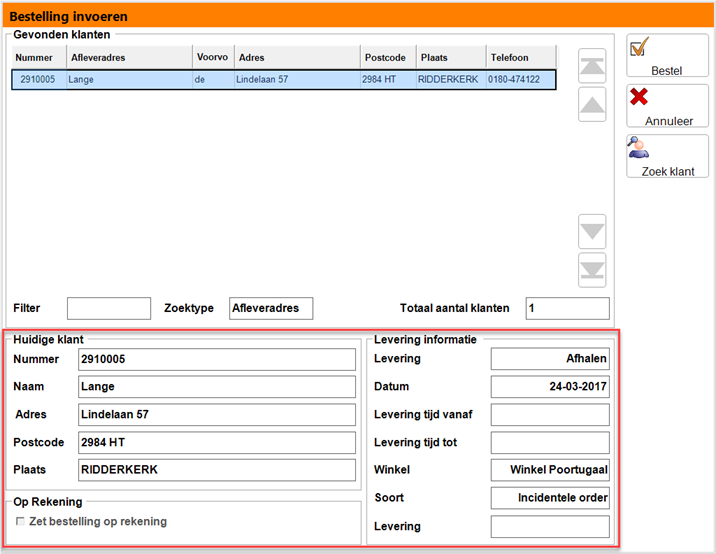Move up one row with up arrow
Screen dimensions: 716x554
(x=592, y=105)
